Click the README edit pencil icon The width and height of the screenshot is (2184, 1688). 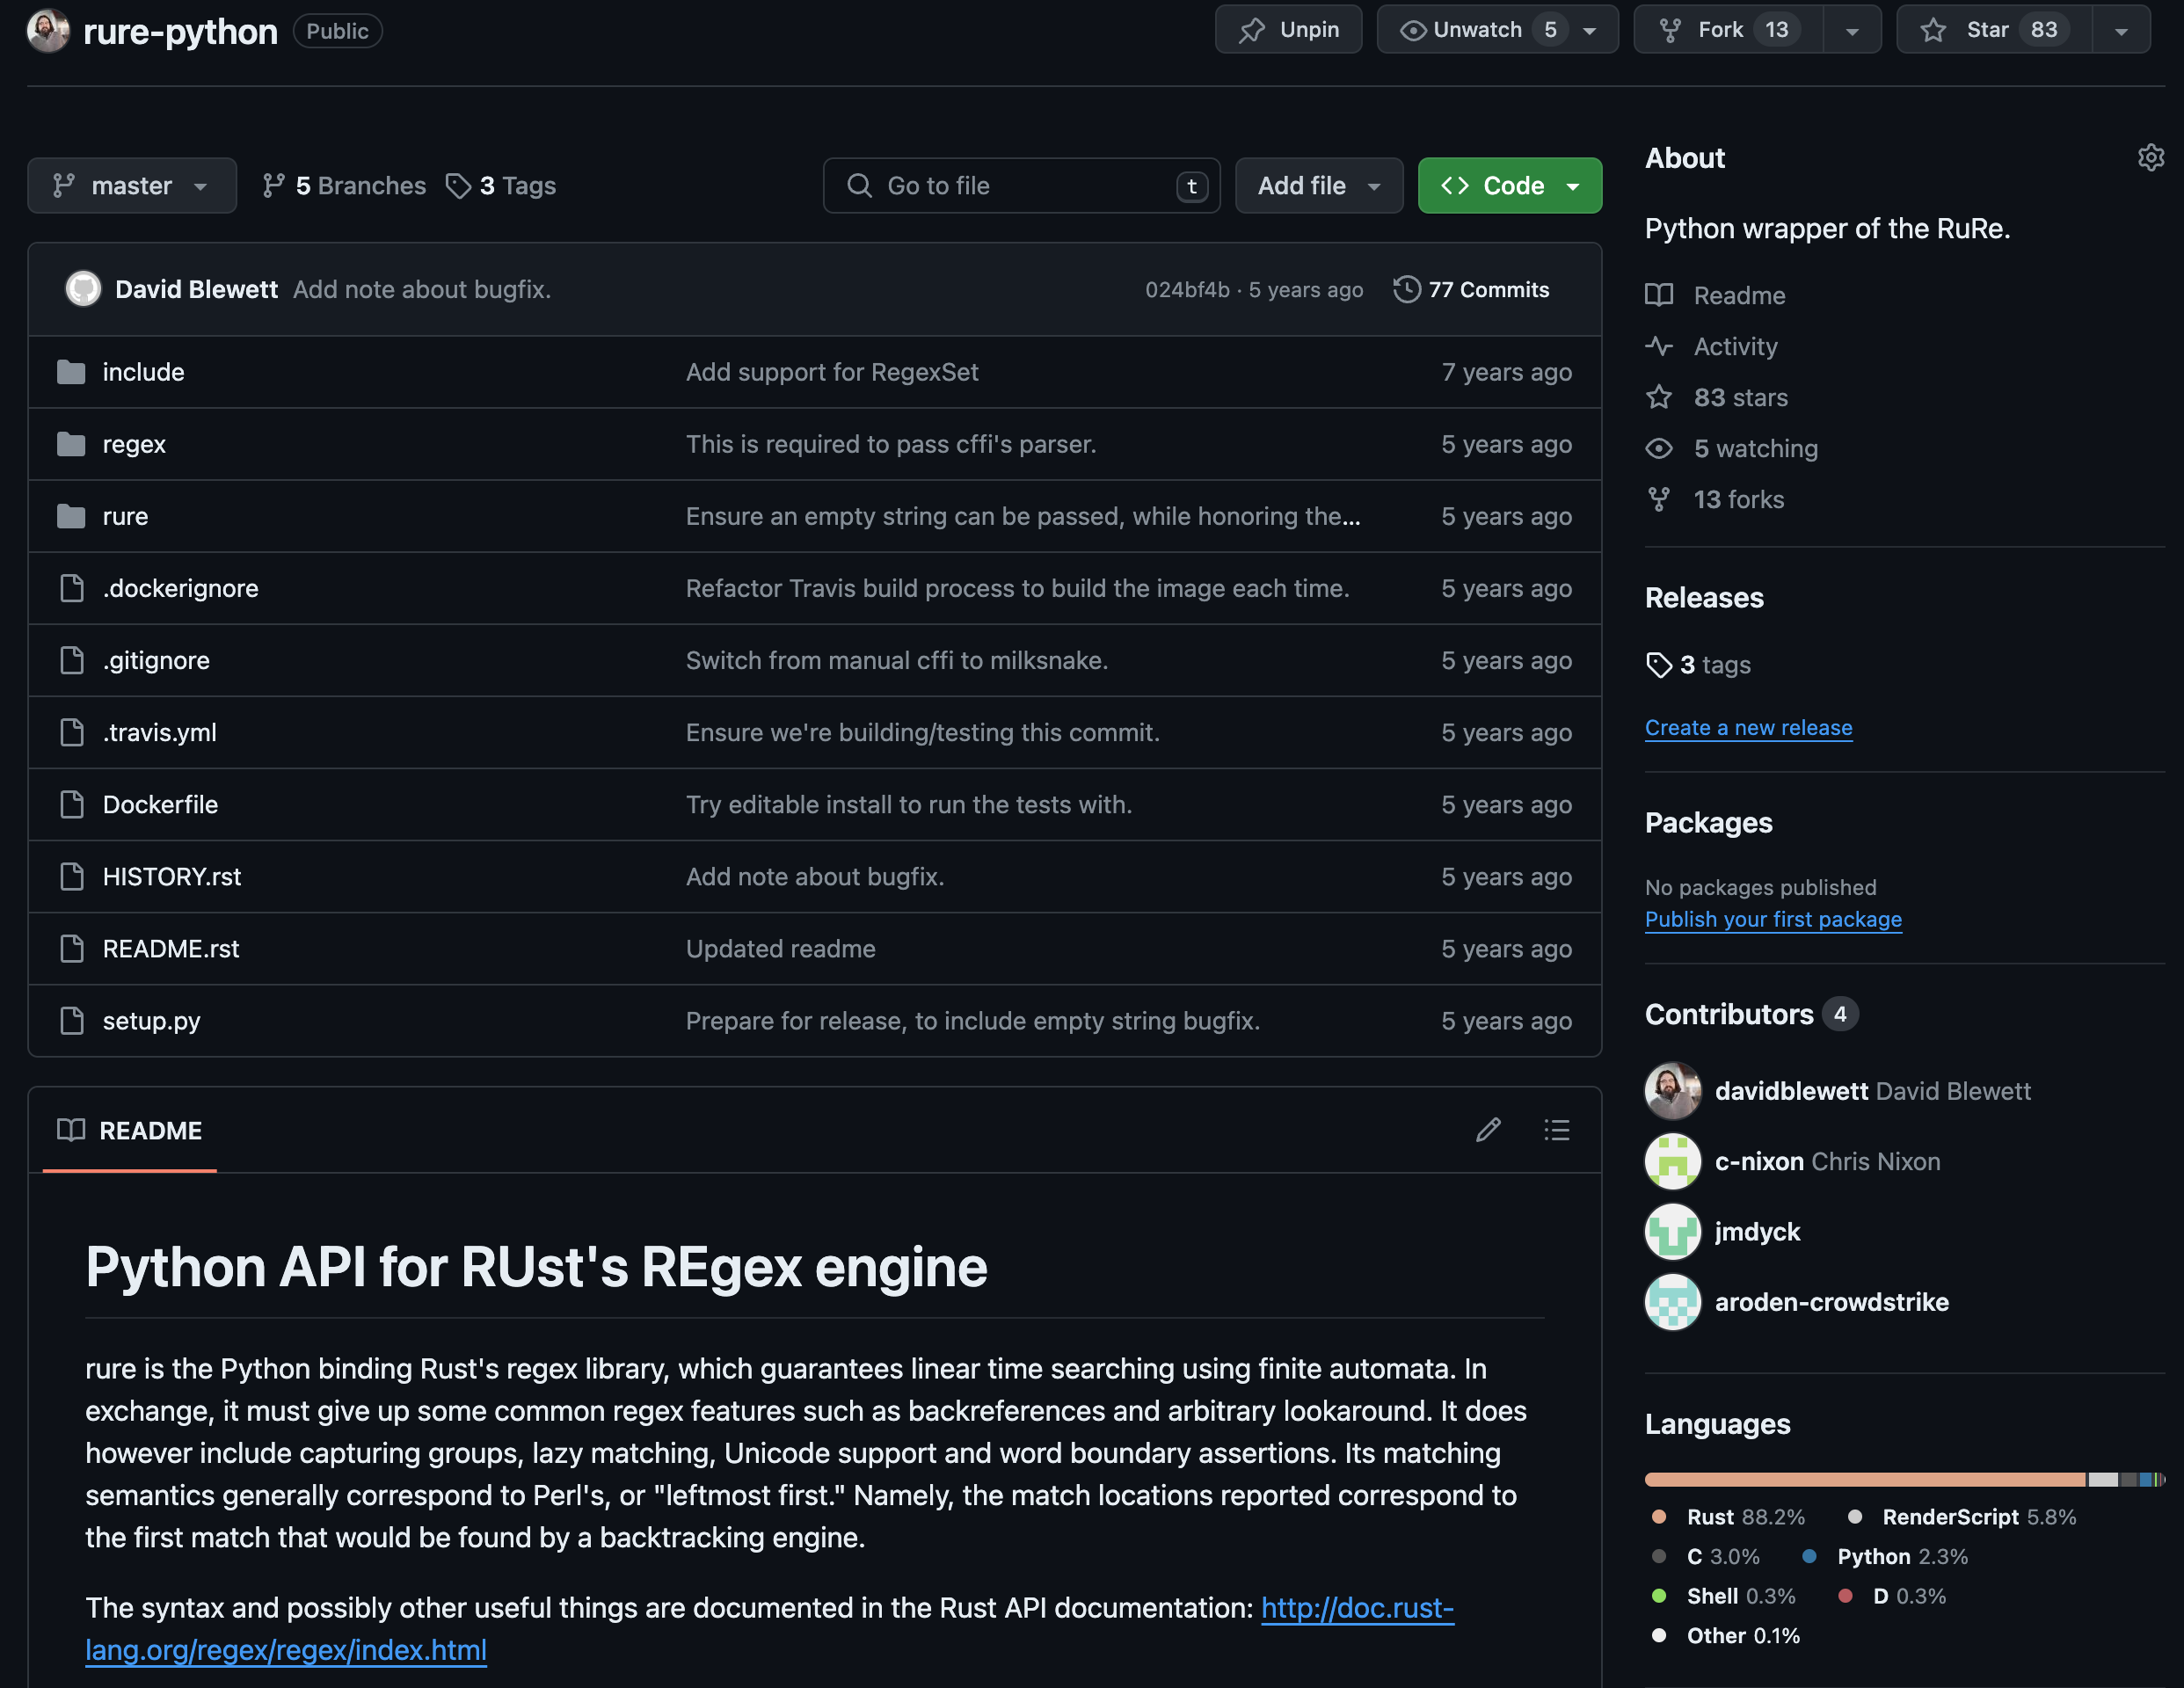click(x=1488, y=1130)
